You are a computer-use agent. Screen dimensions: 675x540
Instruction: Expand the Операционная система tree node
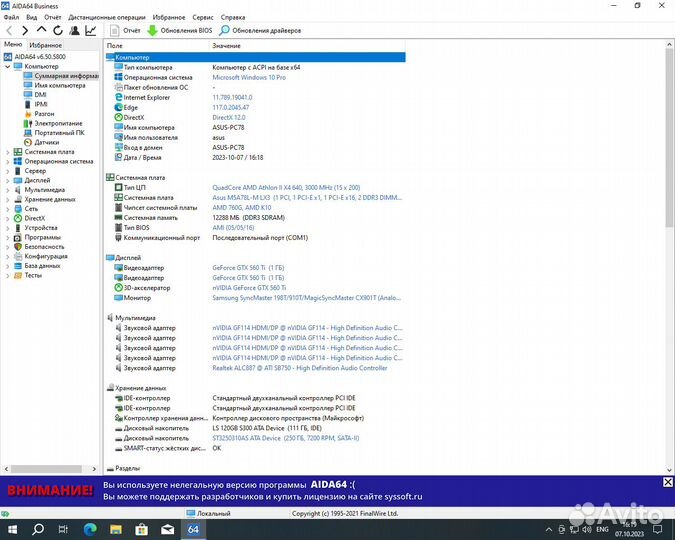[7, 161]
